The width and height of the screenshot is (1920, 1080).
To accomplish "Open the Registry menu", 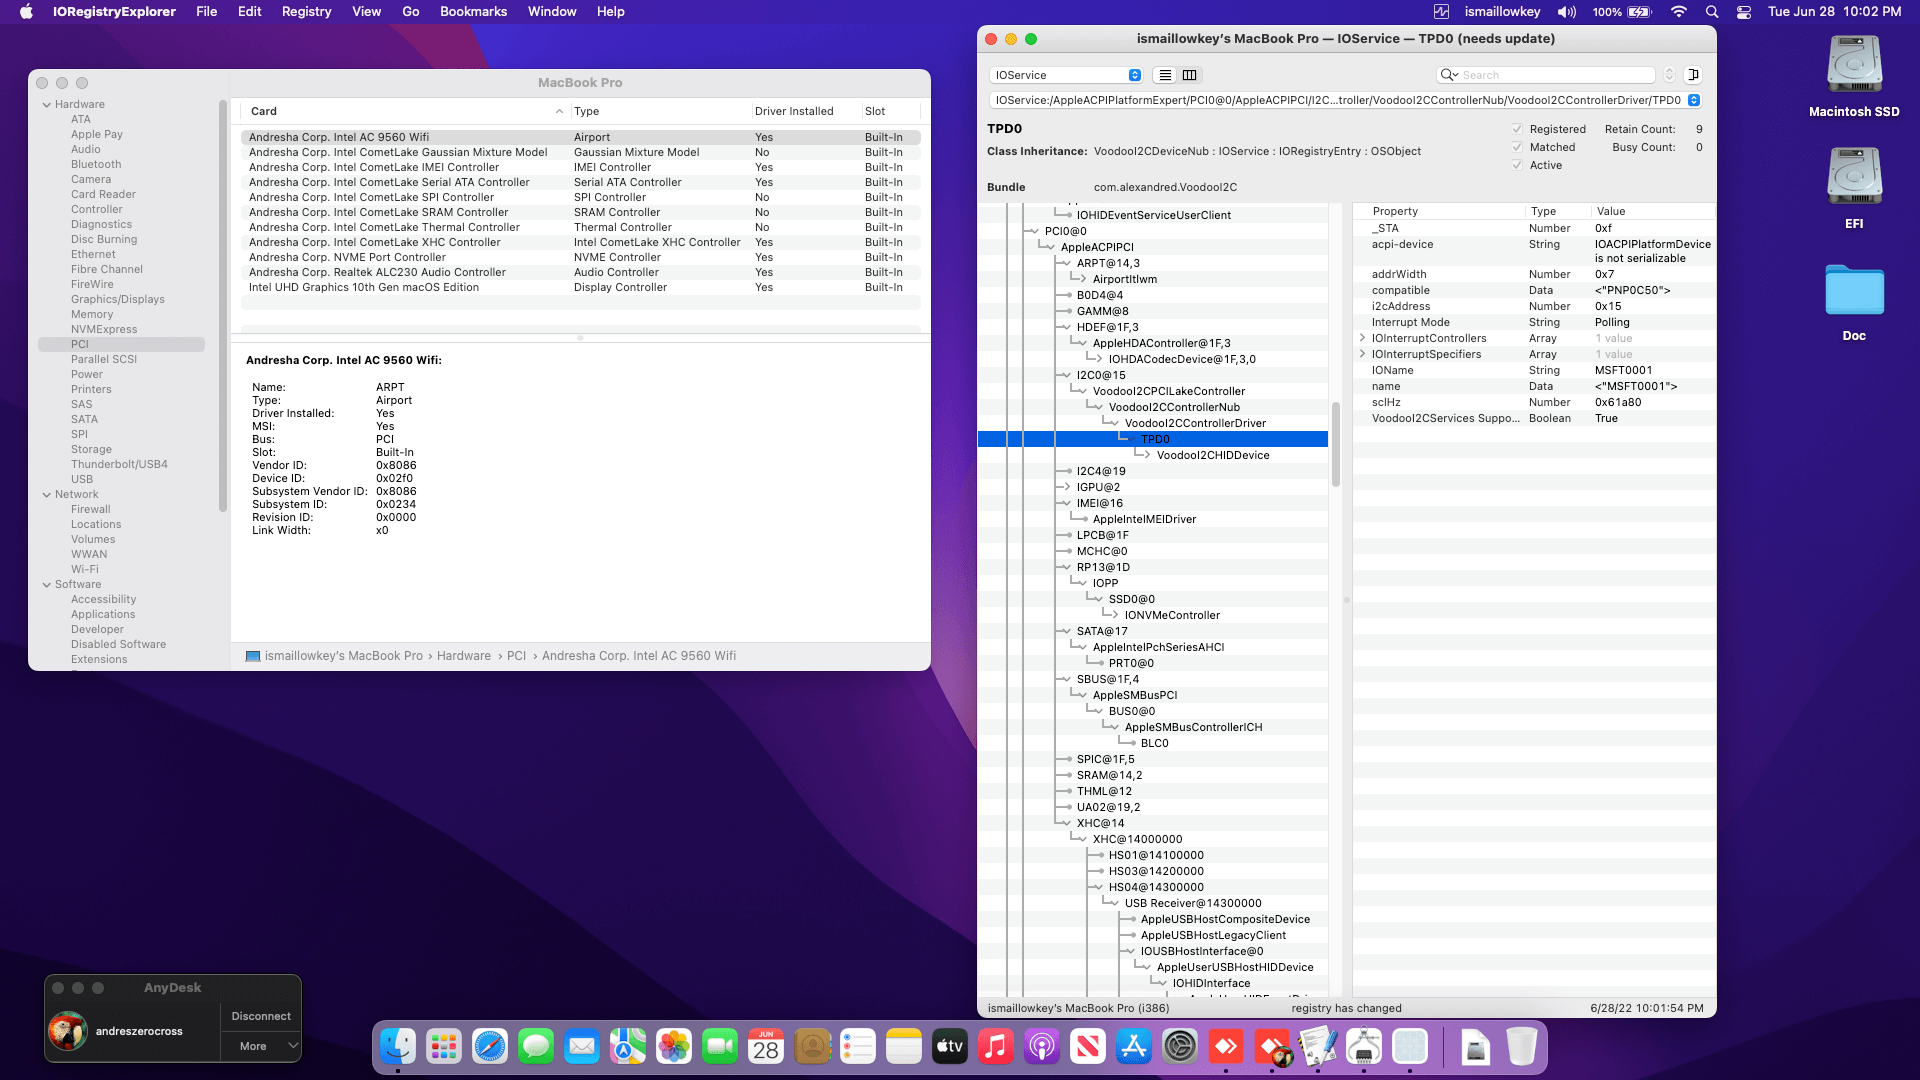I will click(306, 12).
